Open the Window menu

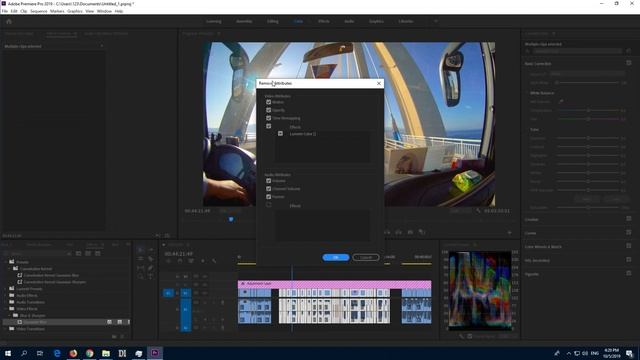tap(104, 11)
